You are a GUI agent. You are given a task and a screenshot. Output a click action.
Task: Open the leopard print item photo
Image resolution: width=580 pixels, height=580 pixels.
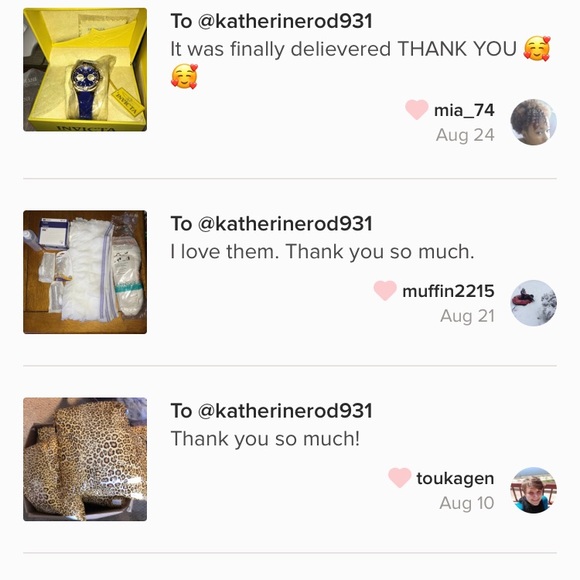tap(85, 459)
